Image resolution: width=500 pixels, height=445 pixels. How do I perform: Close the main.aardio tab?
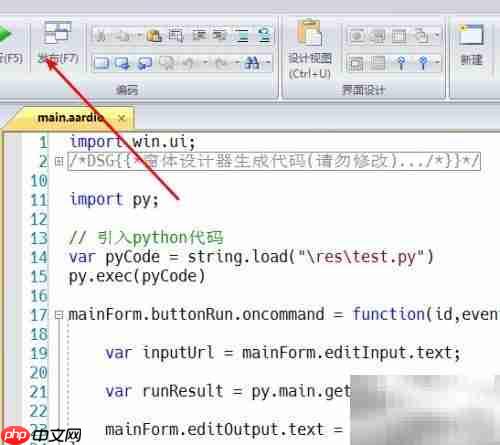[122, 118]
